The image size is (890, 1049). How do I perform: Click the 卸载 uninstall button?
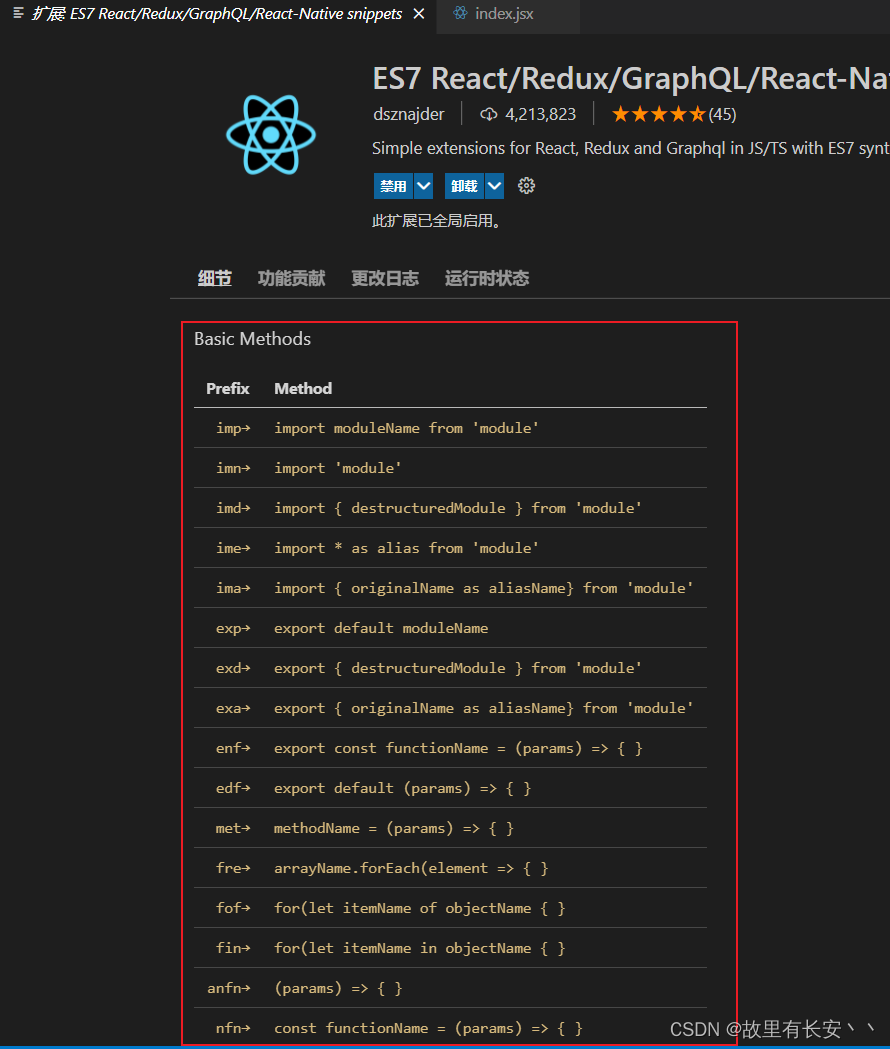pos(464,186)
